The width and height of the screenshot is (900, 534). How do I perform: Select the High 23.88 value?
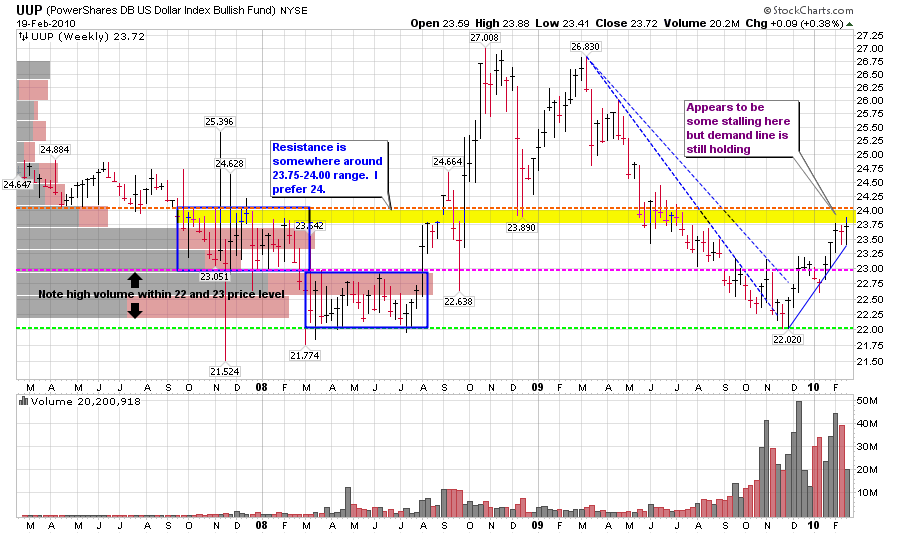(x=502, y=24)
